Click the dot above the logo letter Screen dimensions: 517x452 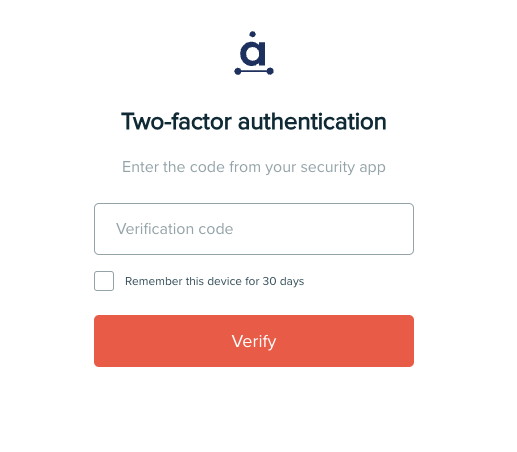point(252,34)
